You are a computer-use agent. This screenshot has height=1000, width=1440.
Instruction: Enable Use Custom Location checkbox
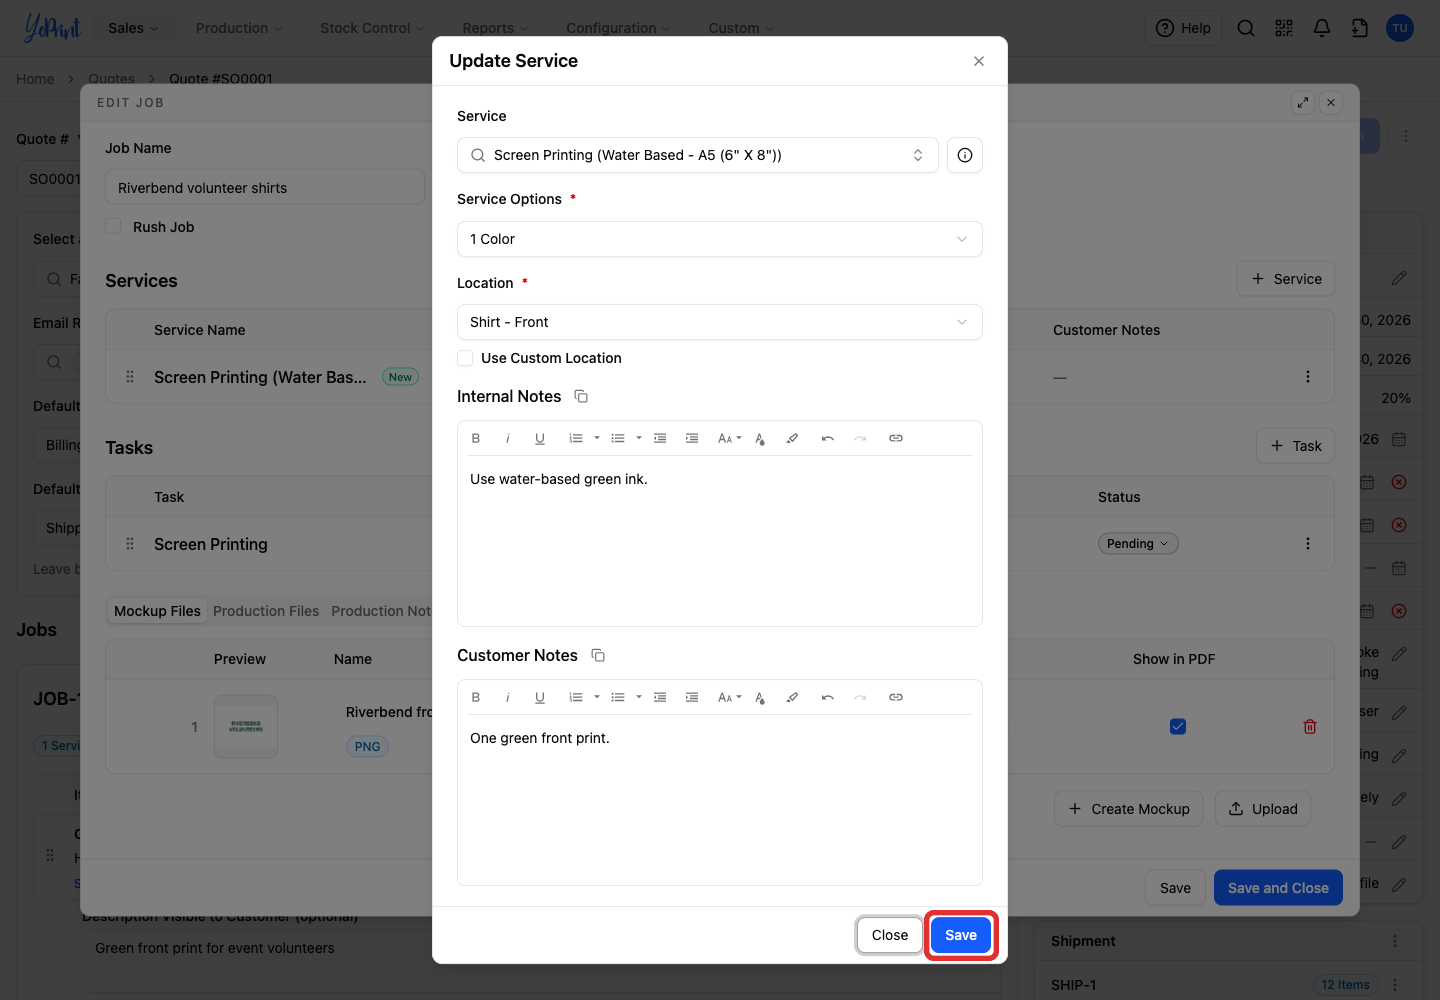click(x=465, y=358)
